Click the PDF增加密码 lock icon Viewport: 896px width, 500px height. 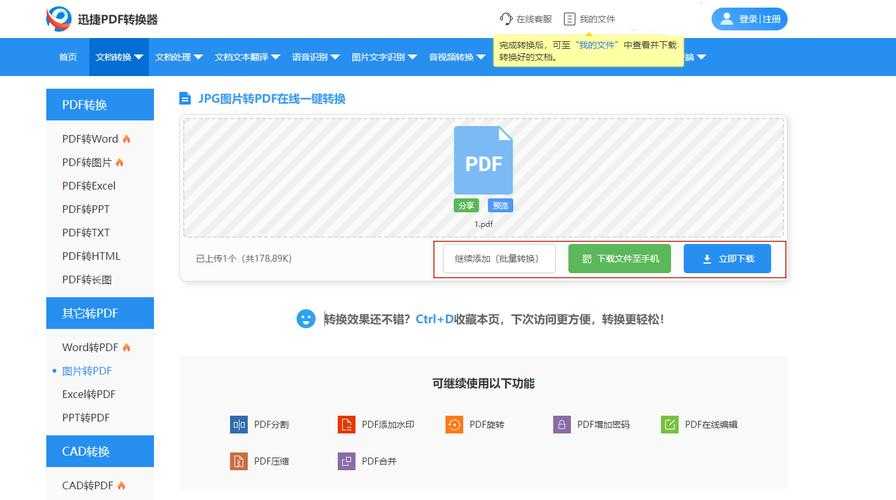click(562, 424)
